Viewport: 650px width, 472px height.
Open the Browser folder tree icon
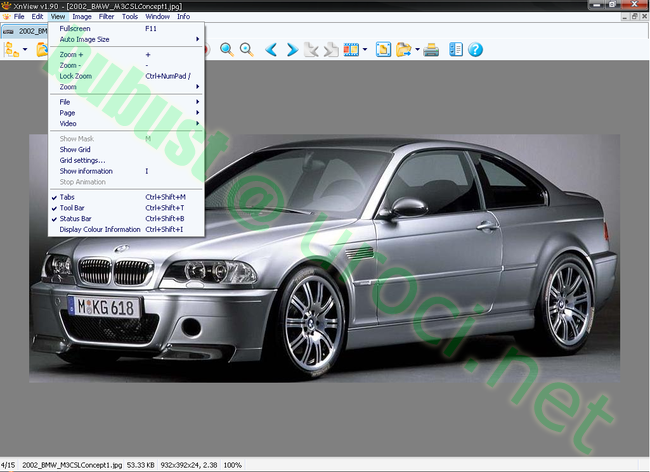tap(11, 50)
